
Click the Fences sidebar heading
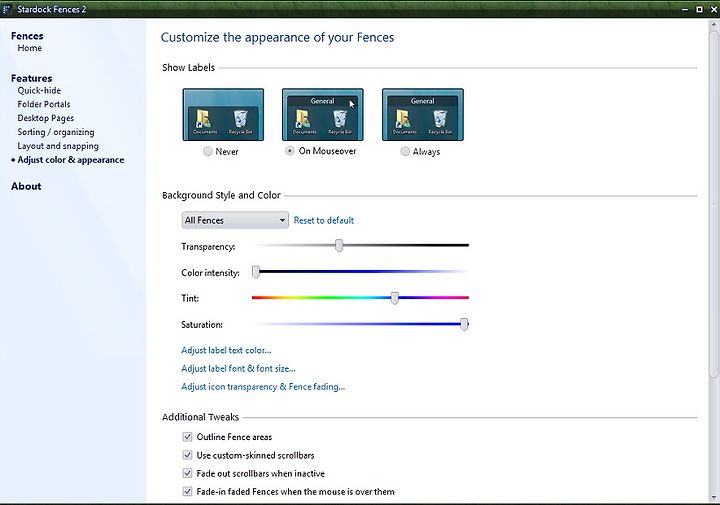point(27,36)
